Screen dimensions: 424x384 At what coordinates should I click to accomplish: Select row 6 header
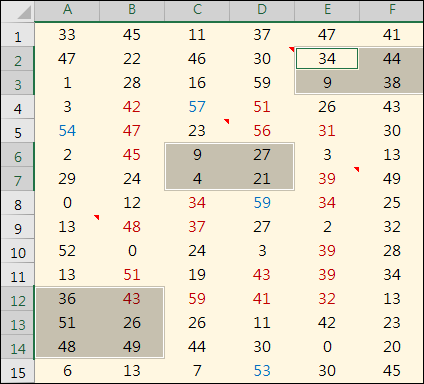(18, 155)
